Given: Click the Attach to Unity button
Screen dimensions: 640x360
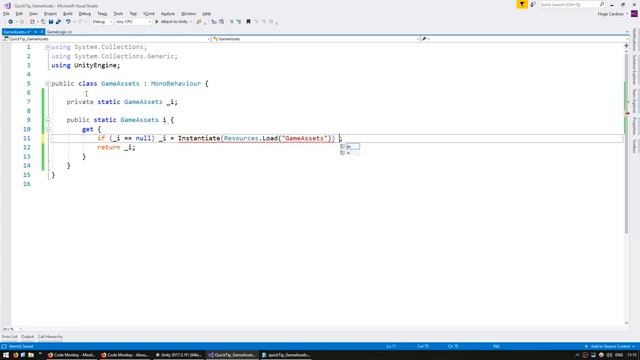Looking at the screenshot, I should click(x=173, y=22).
